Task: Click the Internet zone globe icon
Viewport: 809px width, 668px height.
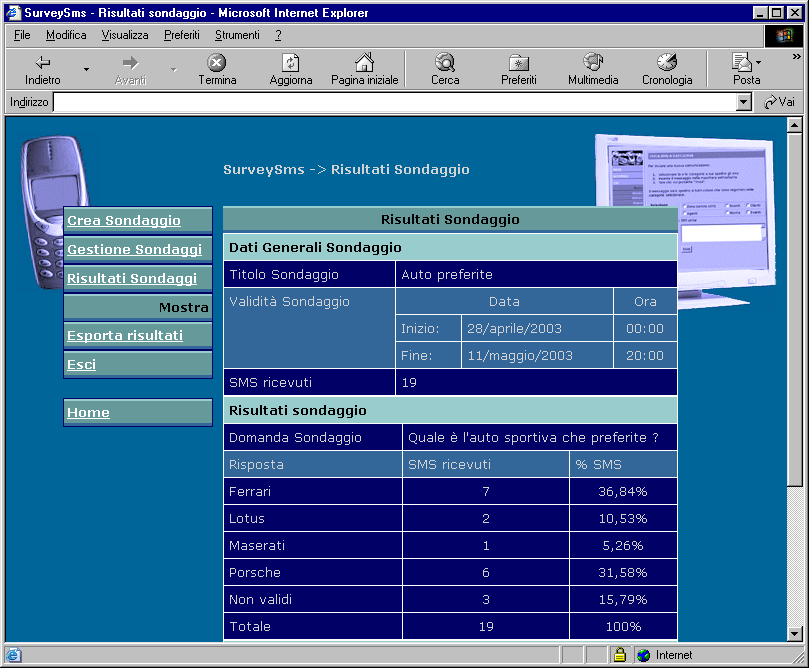Action: [643, 655]
